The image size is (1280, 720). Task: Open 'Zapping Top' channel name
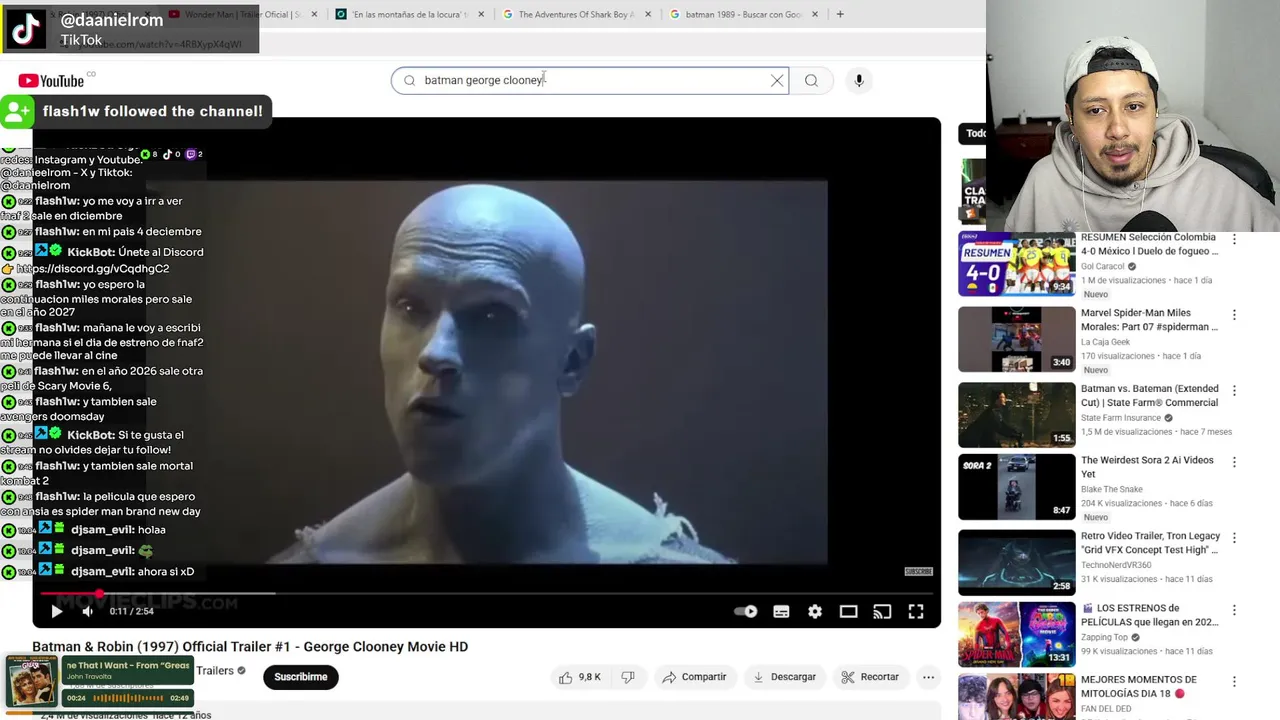pos(1104,637)
